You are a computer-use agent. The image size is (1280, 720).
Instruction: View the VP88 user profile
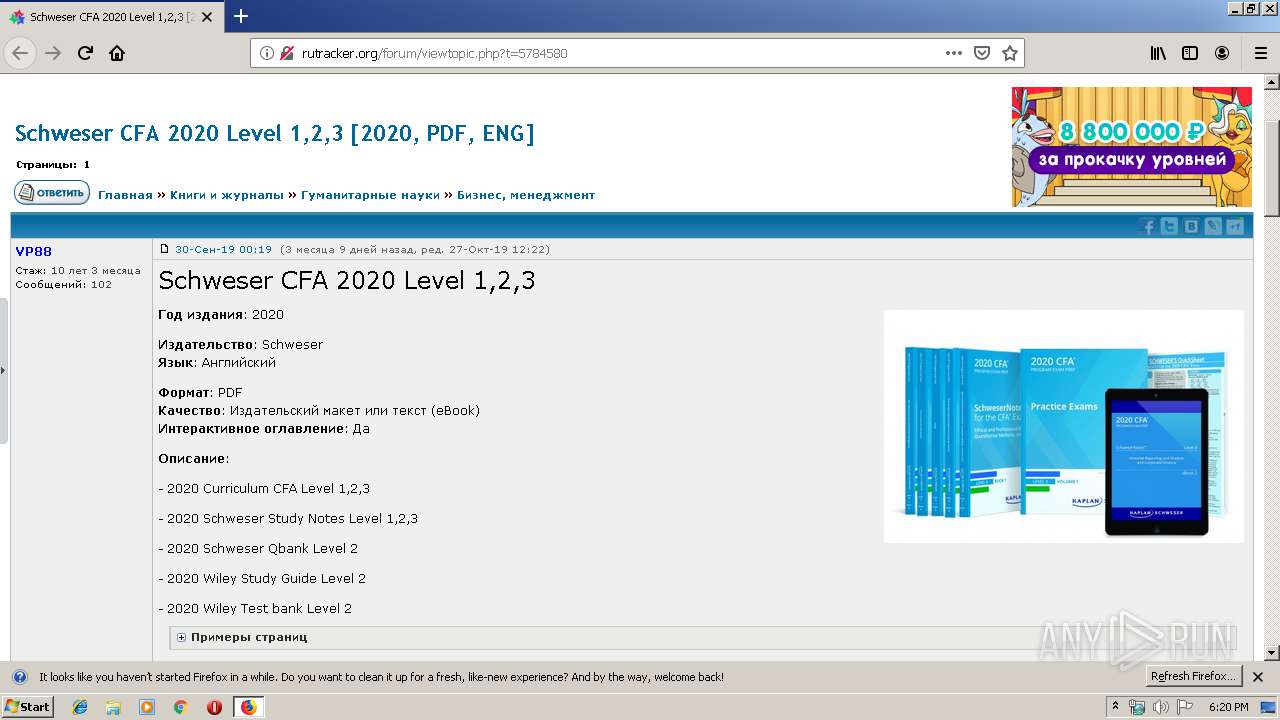click(x=34, y=251)
